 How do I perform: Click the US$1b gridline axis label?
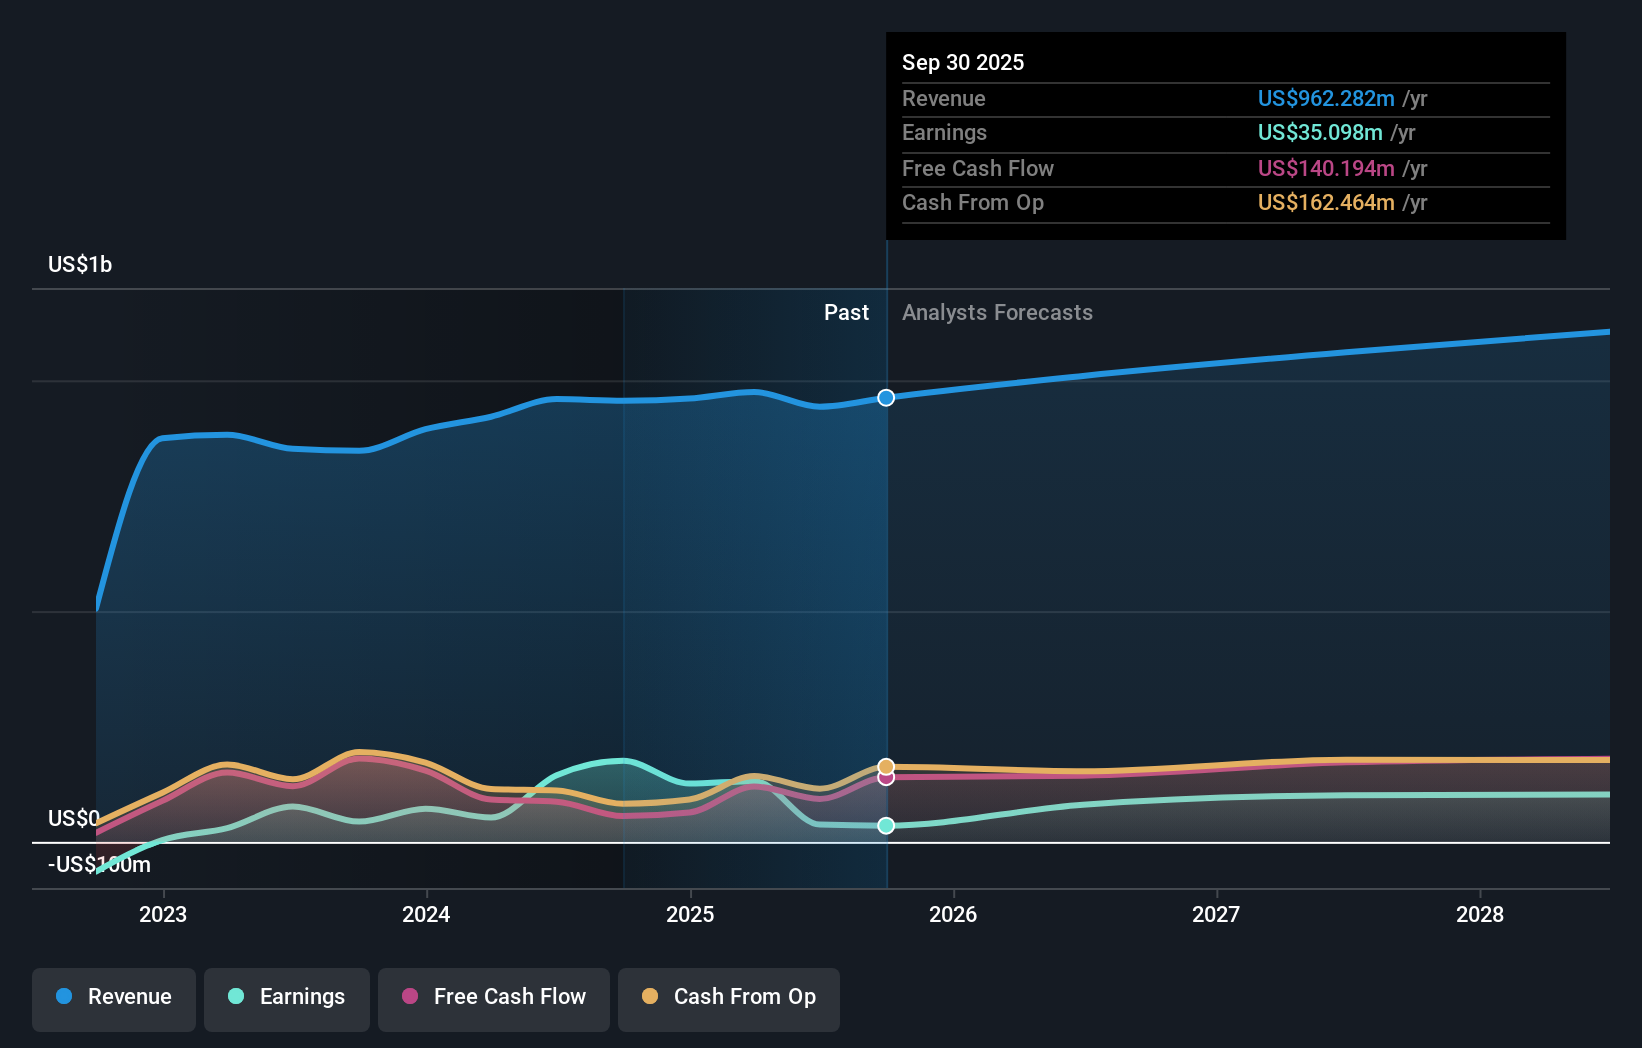pos(79,264)
